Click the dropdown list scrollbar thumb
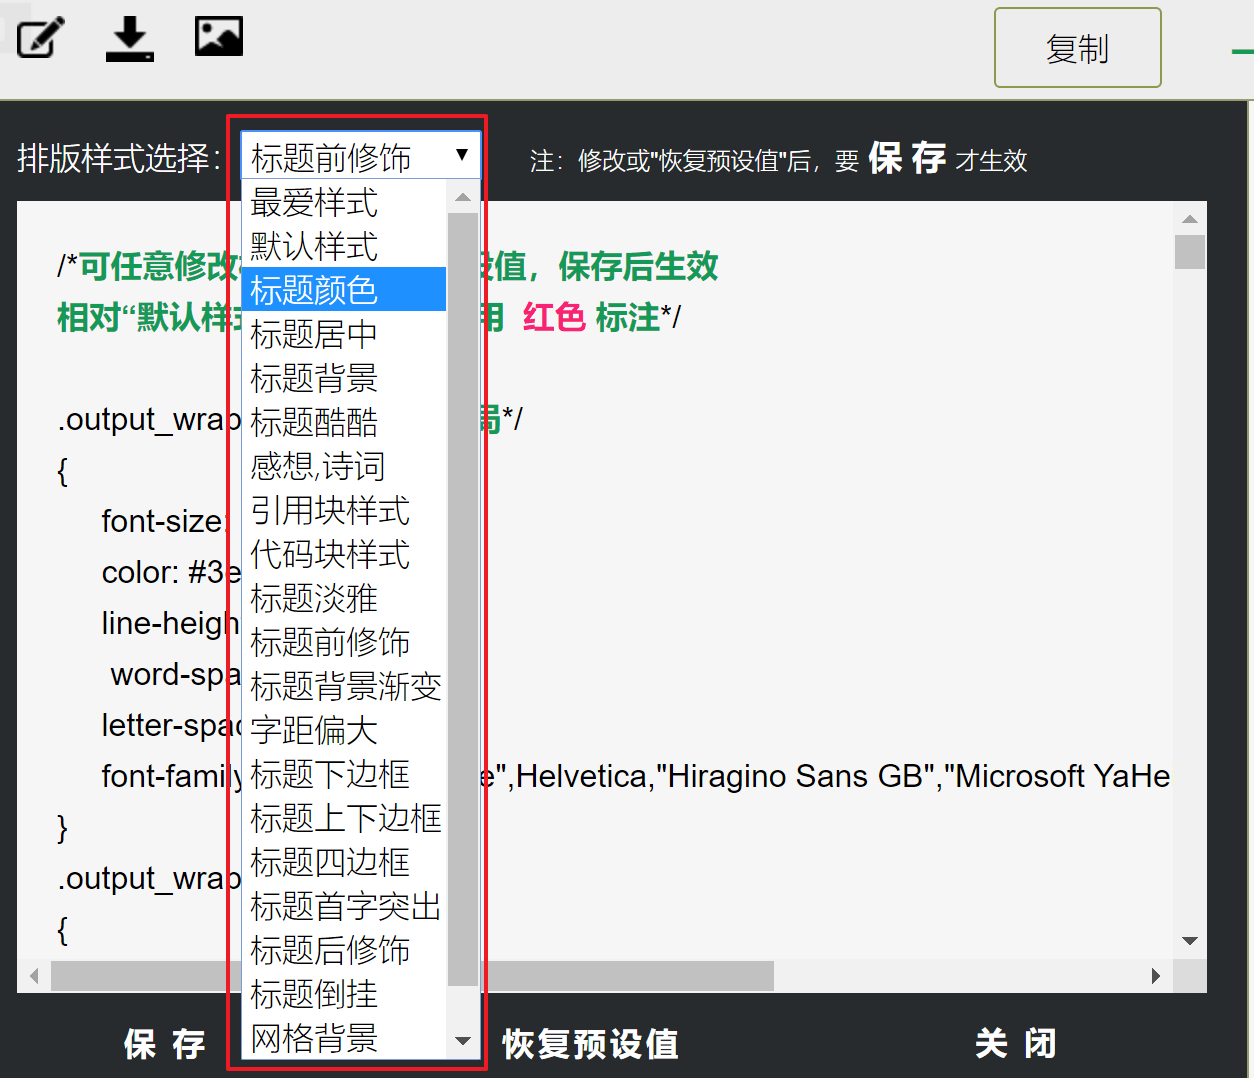This screenshot has width=1254, height=1078. click(x=463, y=599)
